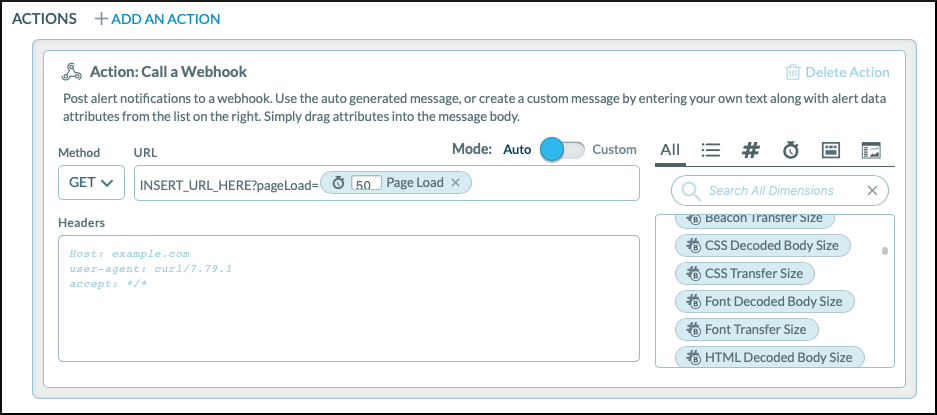Open the GET method dropdown
This screenshot has height=415, width=937.
(91, 183)
